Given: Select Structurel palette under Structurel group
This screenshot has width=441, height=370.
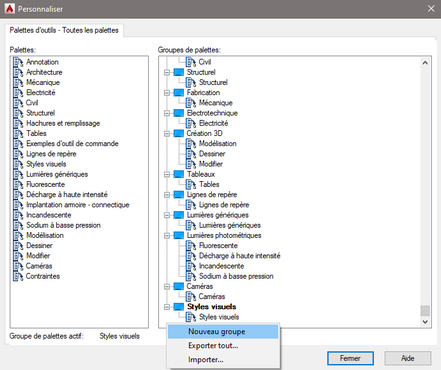Looking at the screenshot, I should pyautogui.click(x=213, y=82).
